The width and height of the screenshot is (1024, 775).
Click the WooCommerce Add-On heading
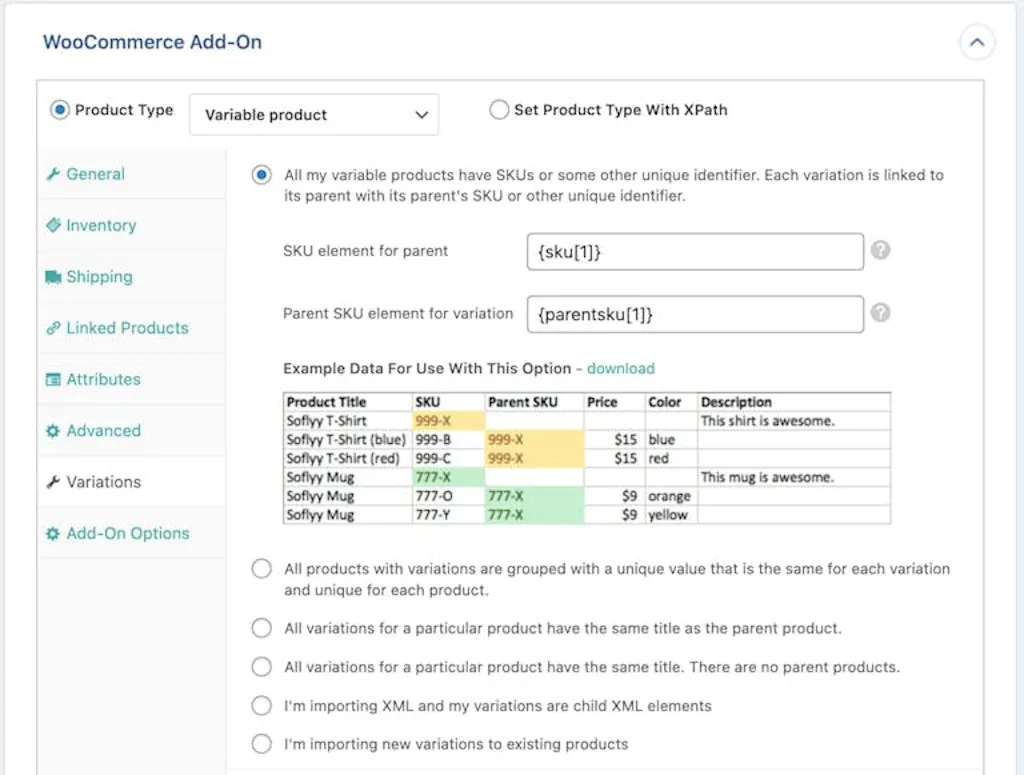coord(152,42)
